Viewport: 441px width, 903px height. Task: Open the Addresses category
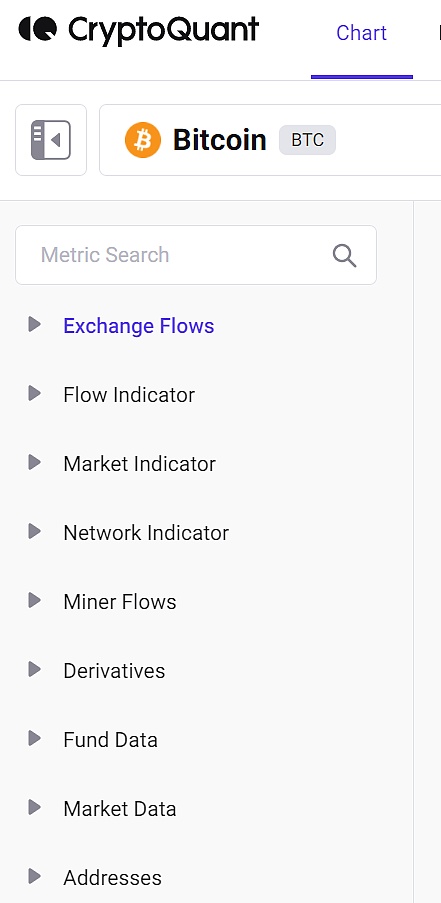pyautogui.click(x=112, y=878)
